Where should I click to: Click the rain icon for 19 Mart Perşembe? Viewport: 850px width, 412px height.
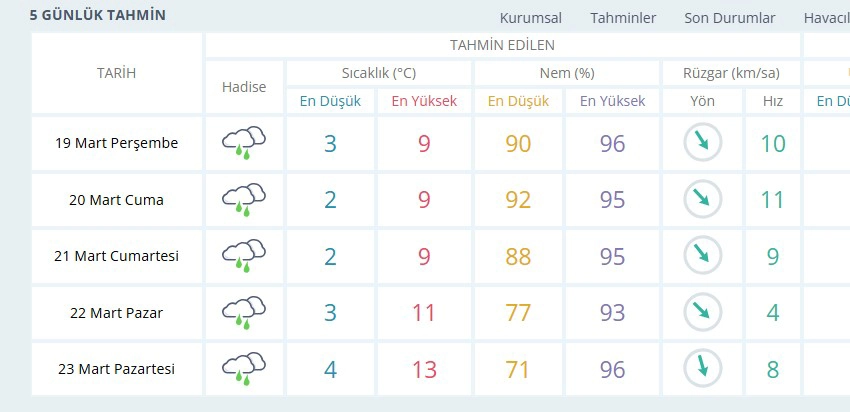243,143
